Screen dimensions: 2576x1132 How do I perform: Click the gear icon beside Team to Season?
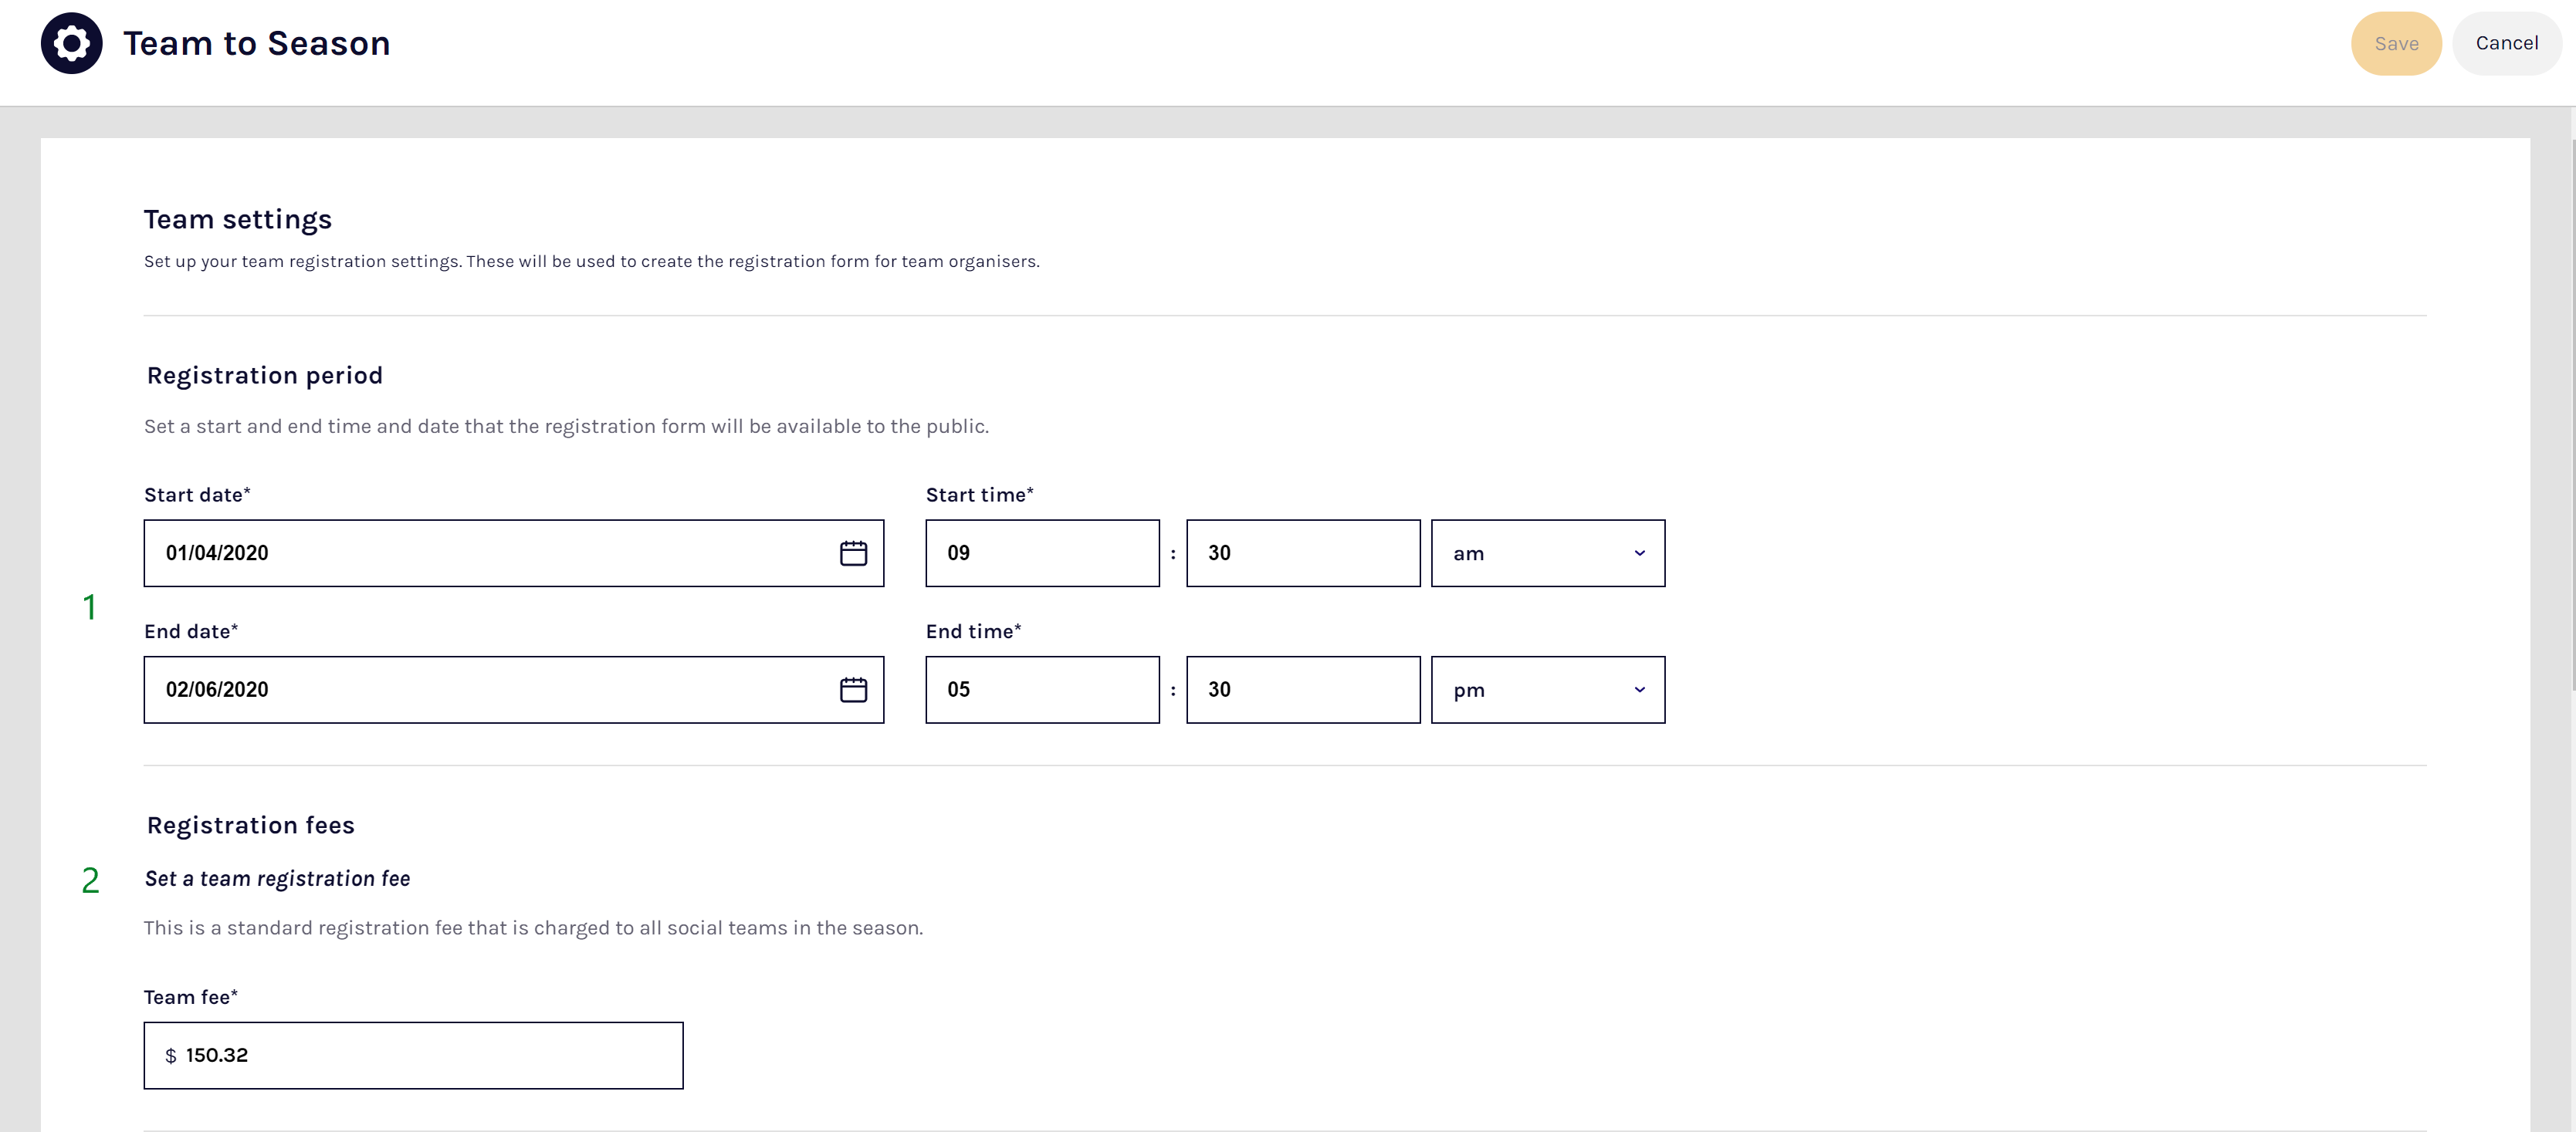click(71, 43)
